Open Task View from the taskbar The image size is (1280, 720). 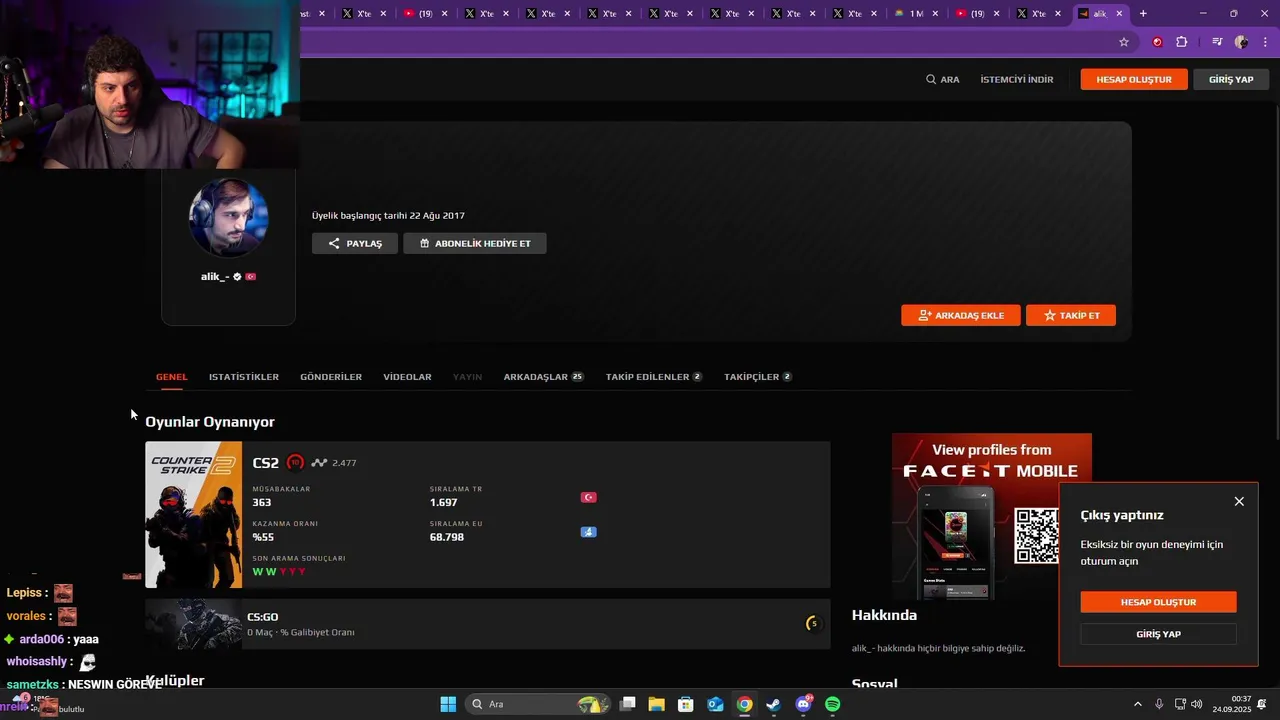[628, 704]
